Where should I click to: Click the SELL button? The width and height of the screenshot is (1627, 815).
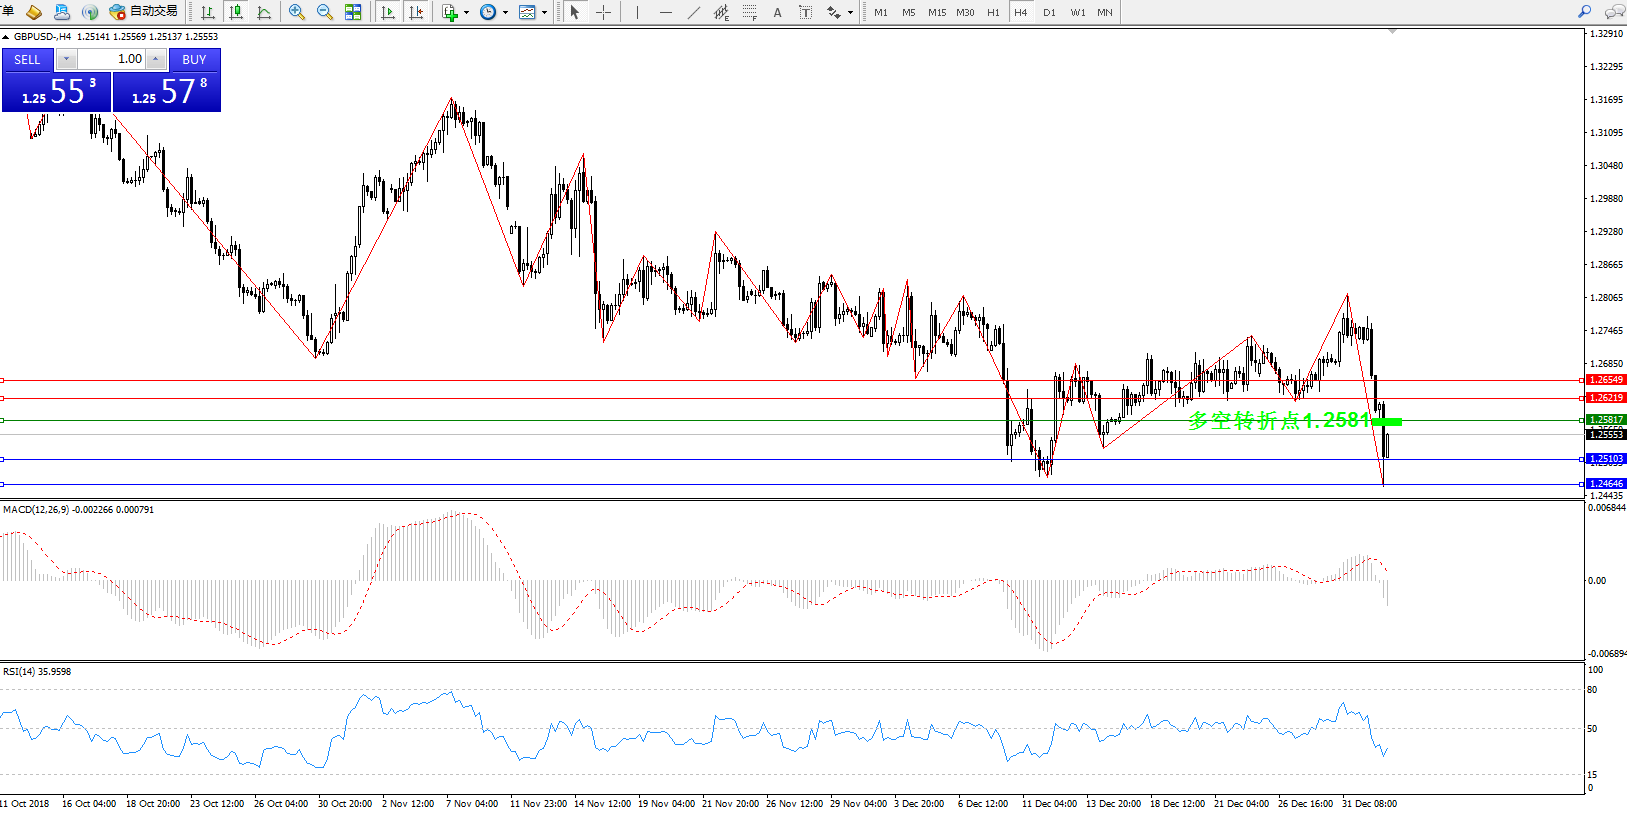click(27, 59)
